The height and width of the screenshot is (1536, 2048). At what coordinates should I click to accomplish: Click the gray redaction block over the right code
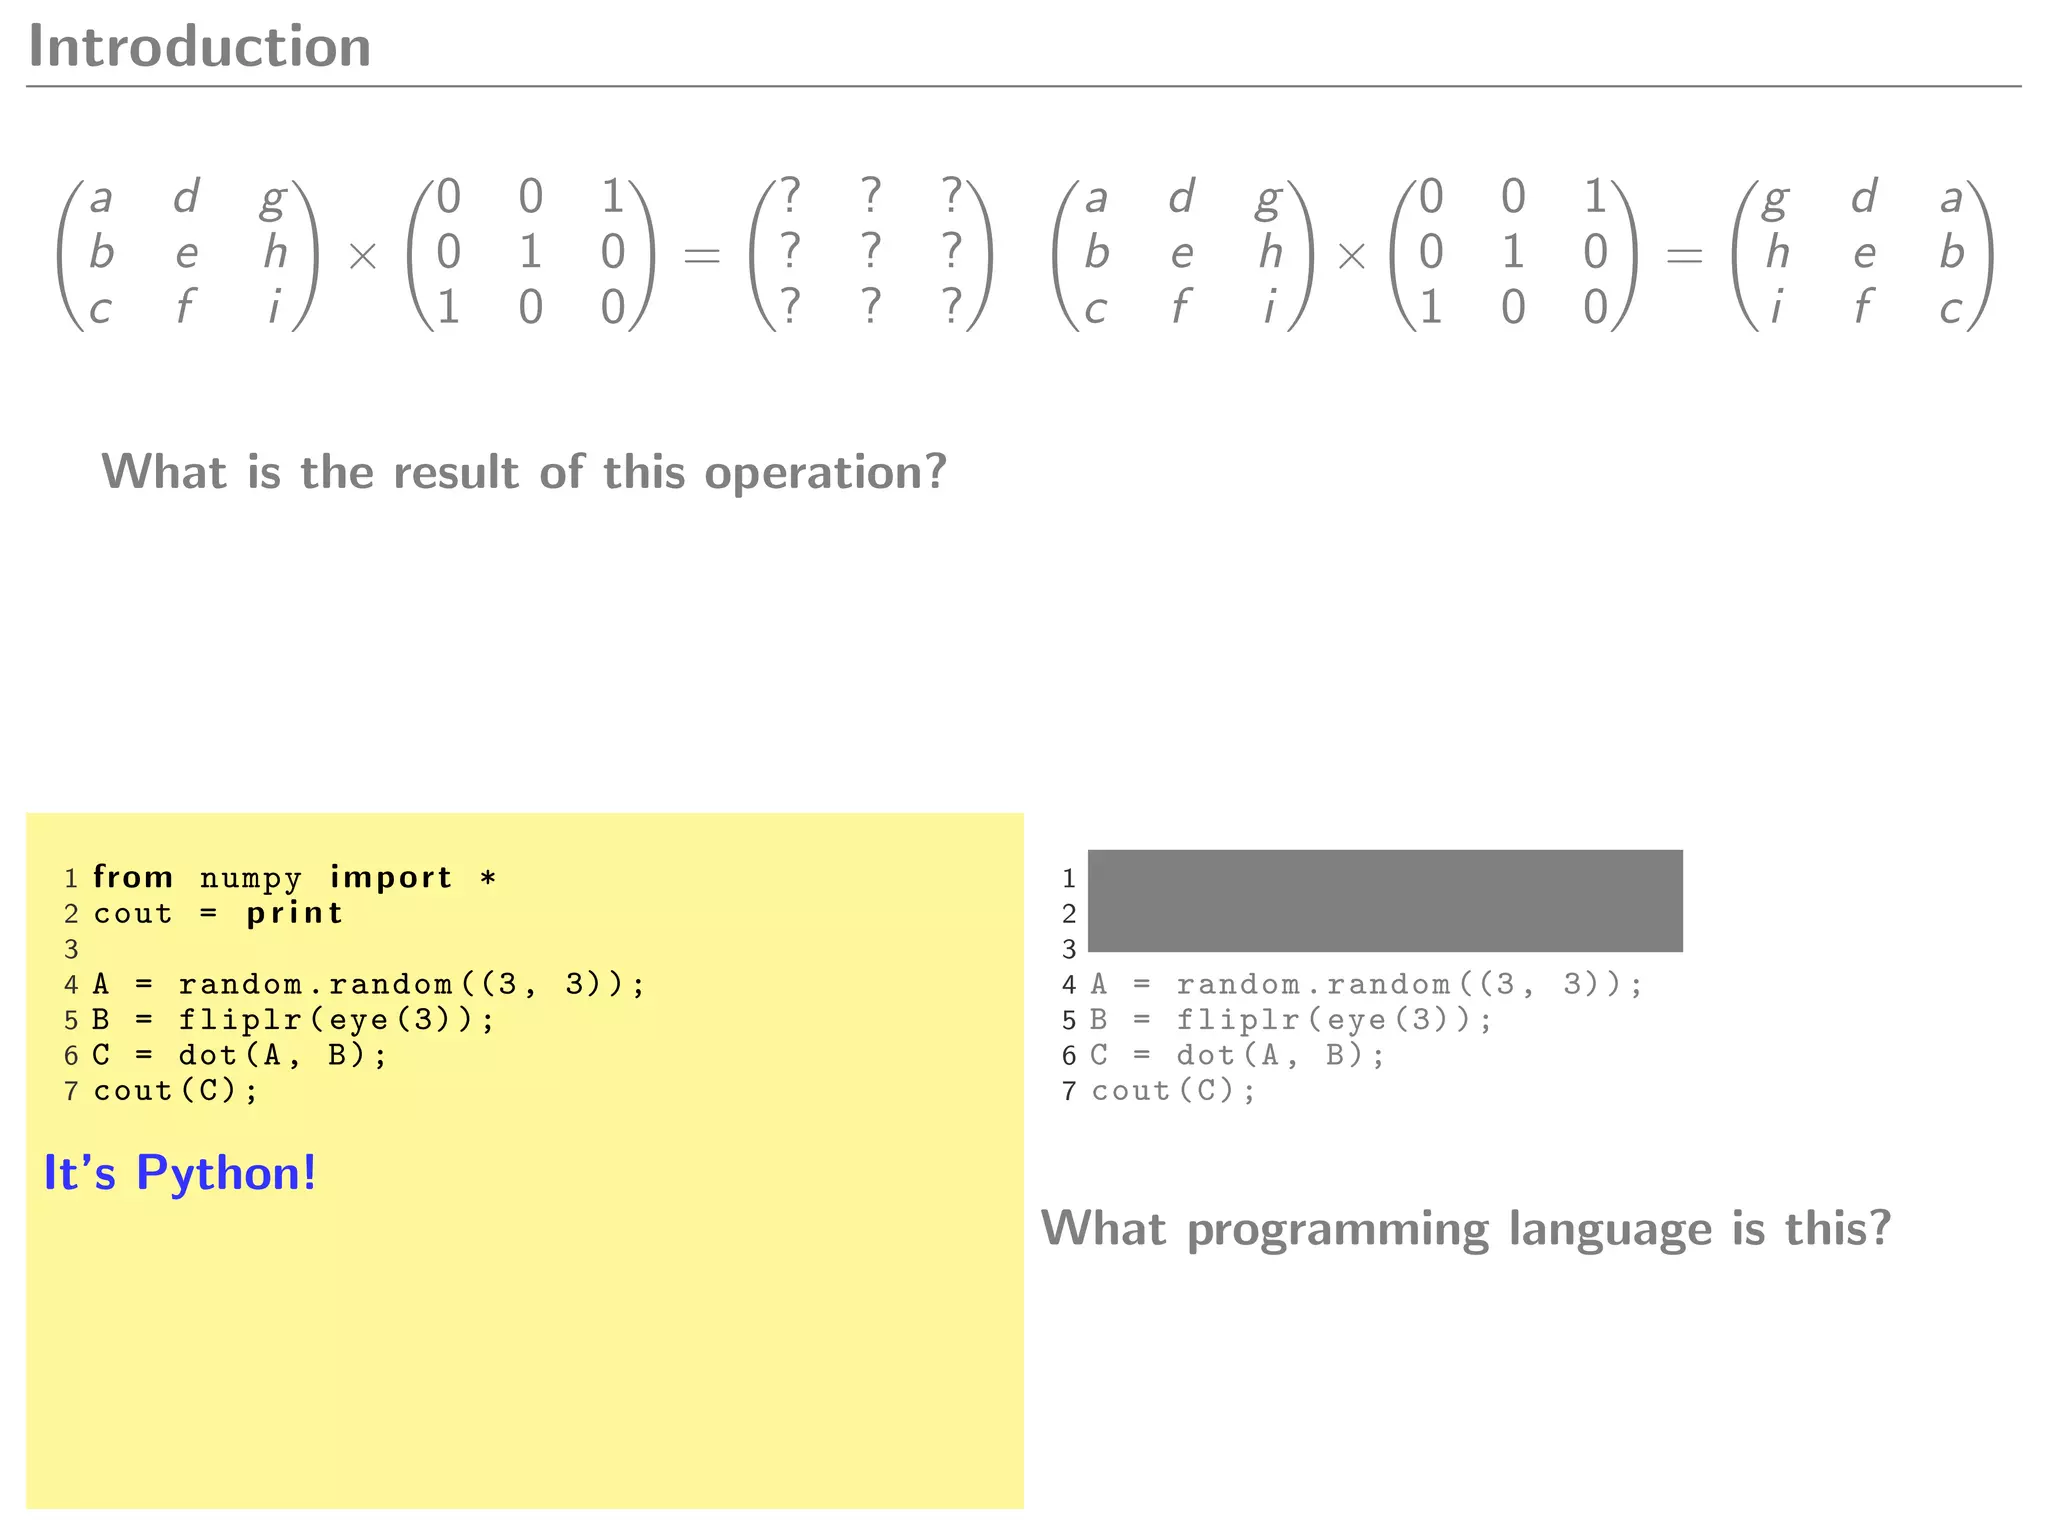(x=1385, y=900)
